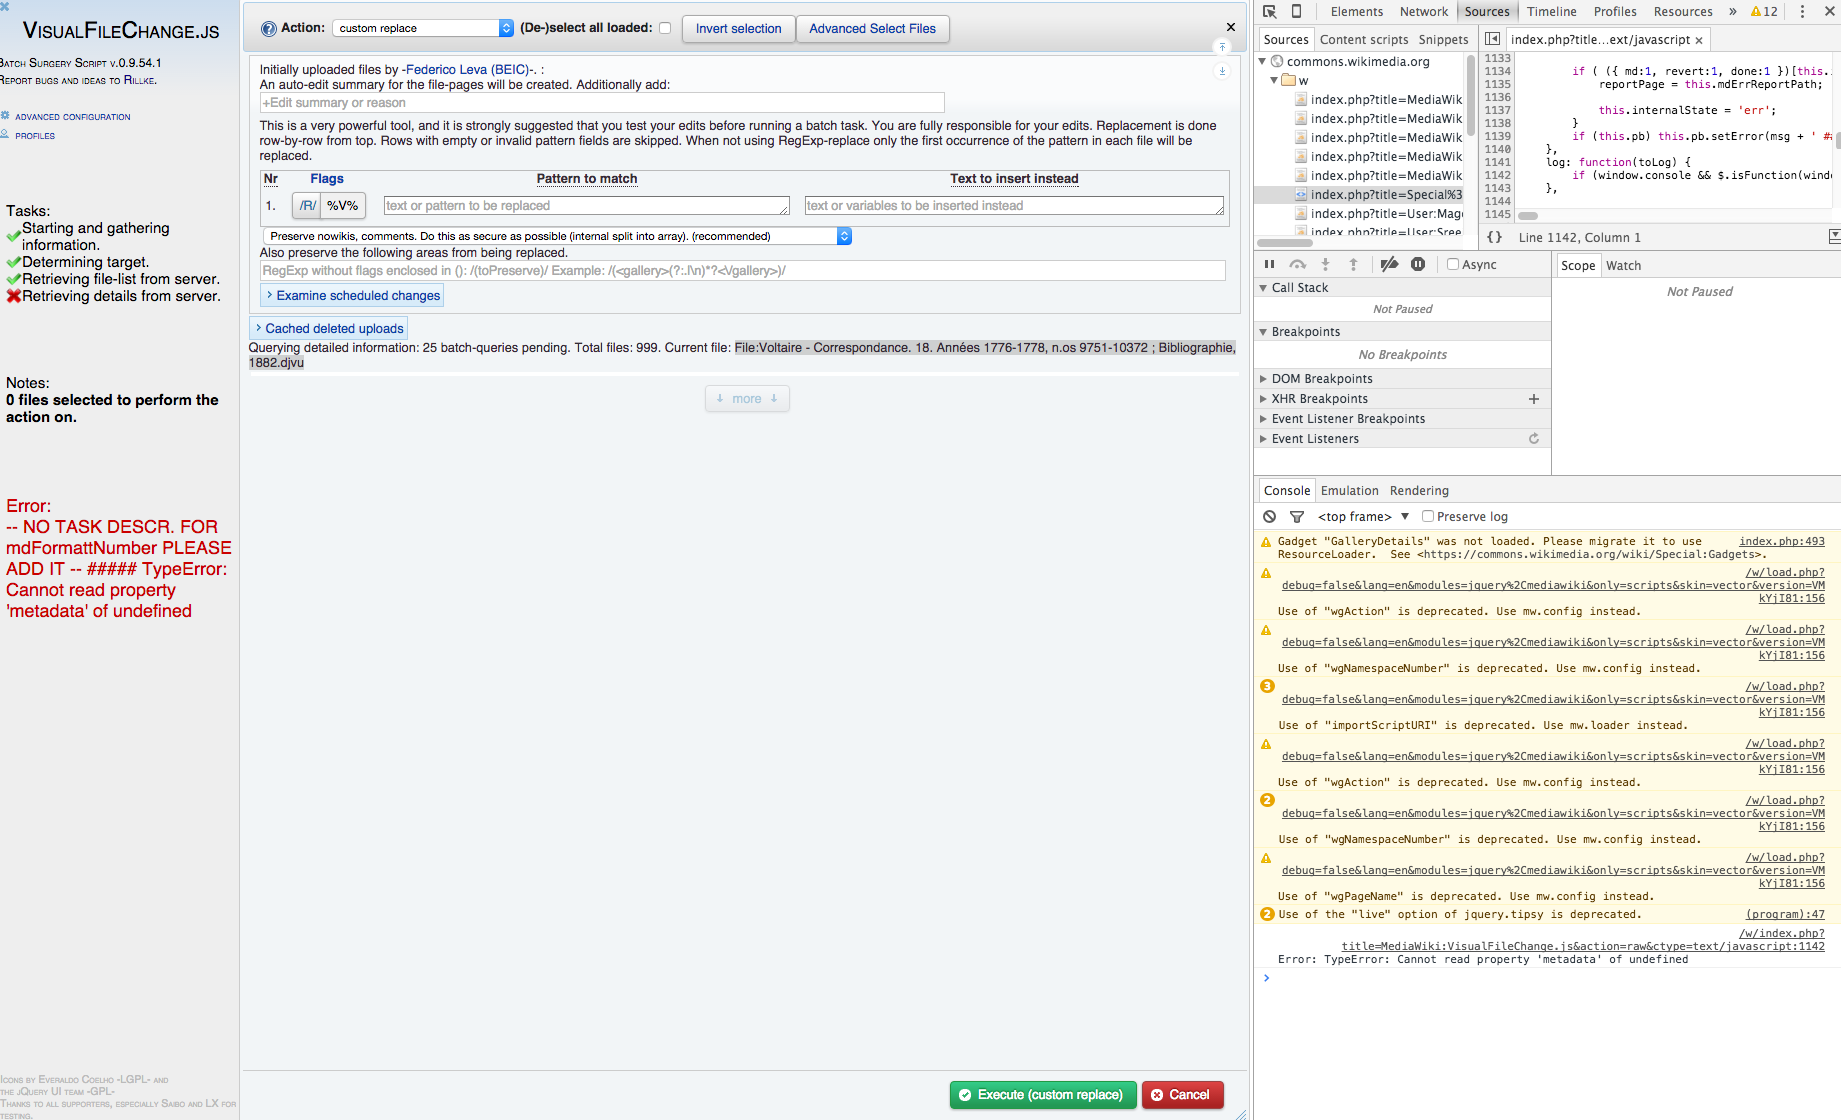Switch to the Watch tab
1841x1120 pixels.
[x=1623, y=265]
